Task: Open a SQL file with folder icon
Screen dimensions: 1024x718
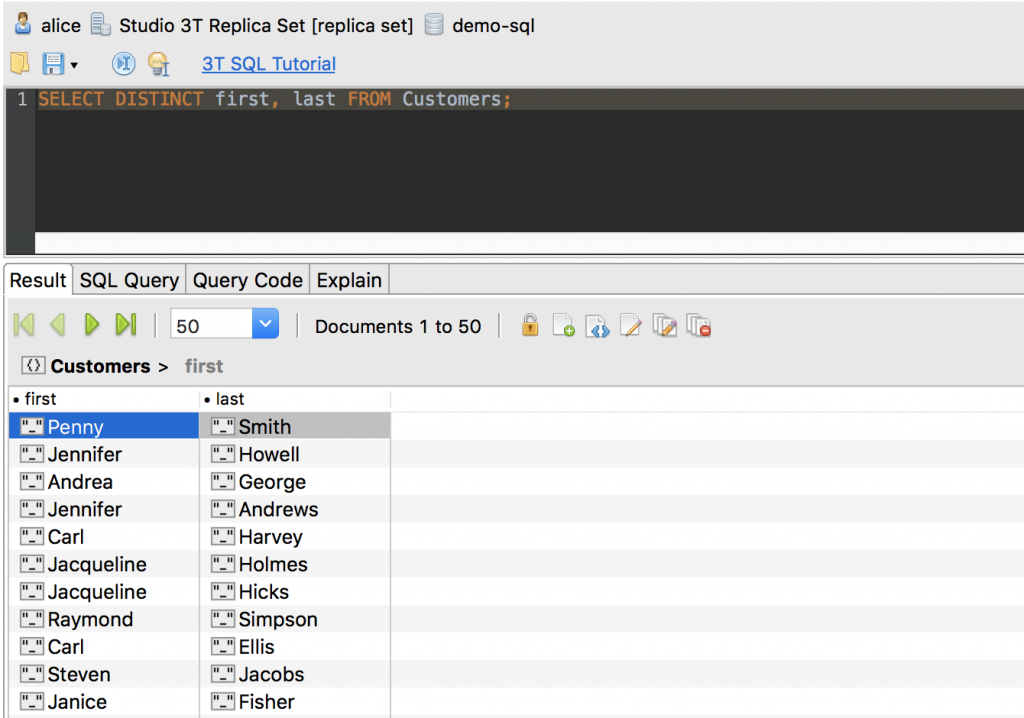Action: [x=20, y=63]
